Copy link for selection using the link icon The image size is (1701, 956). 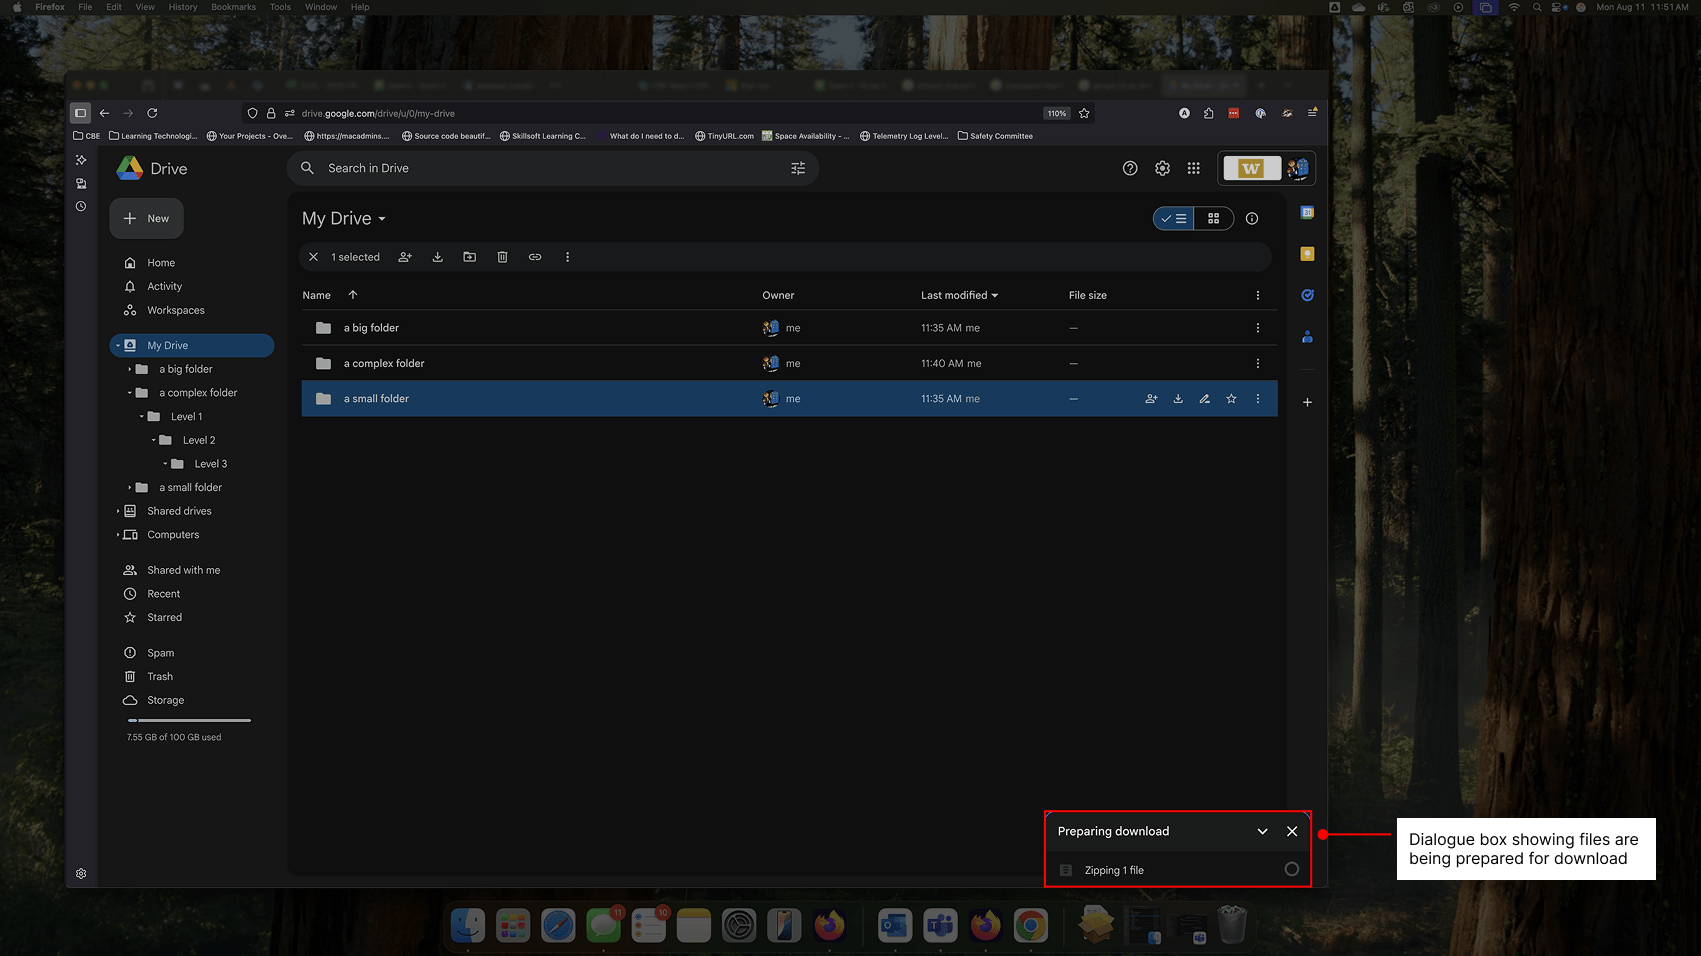535,257
